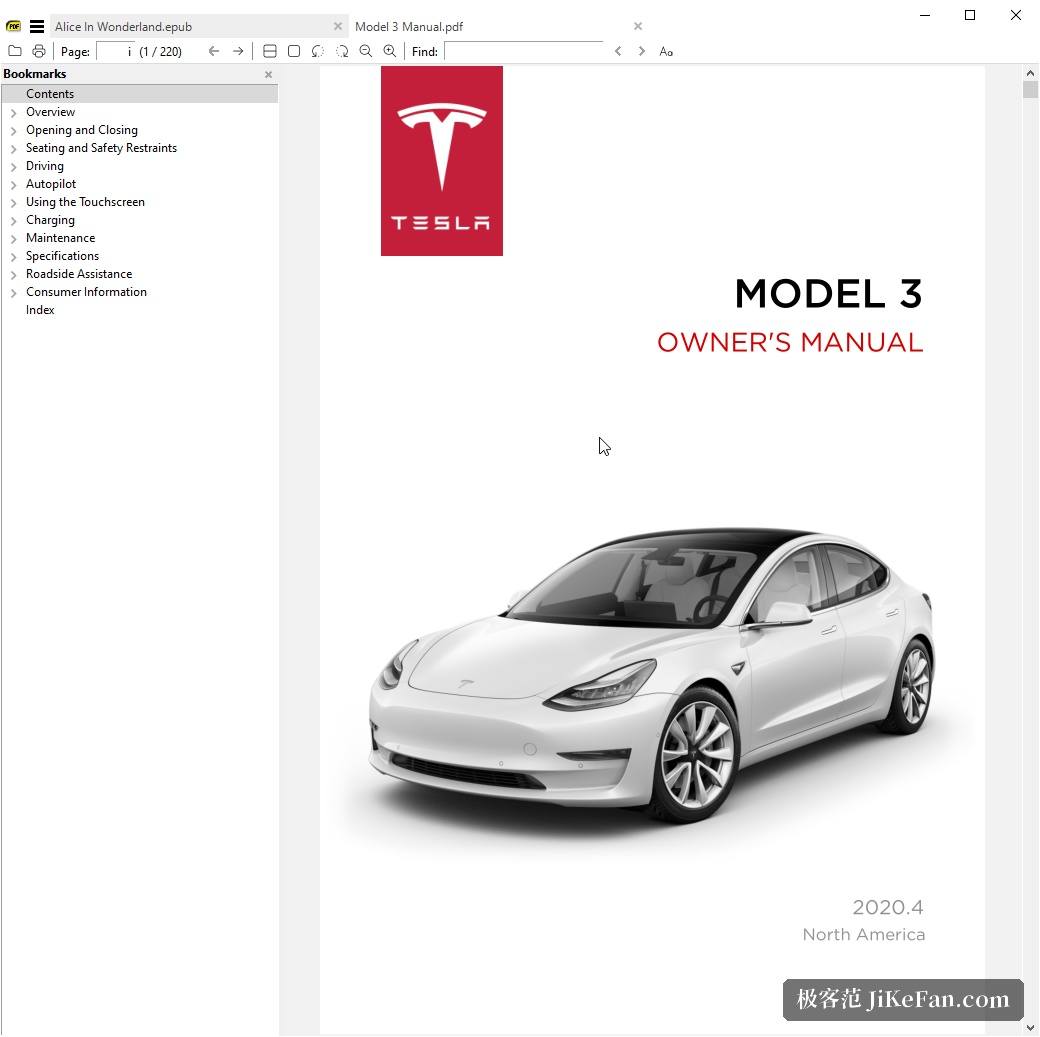Close the SumatraPDF window
The height and width of the screenshot is (1037, 1040).
click(1015, 15)
